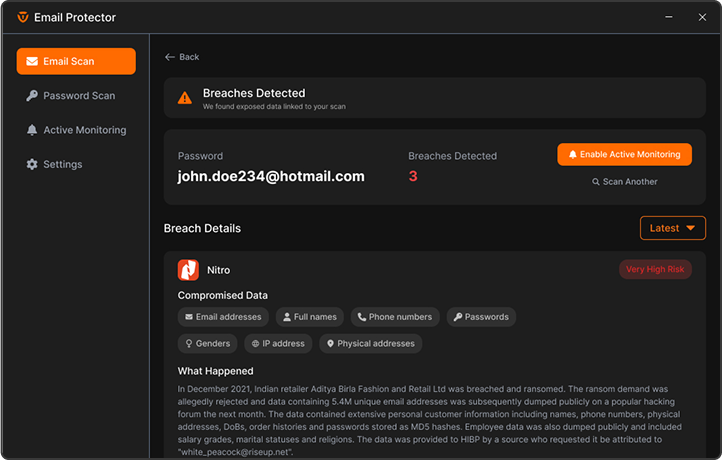This screenshot has width=722, height=460.
Task: Click the Settings gear icon in sidebar
Action: click(32, 164)
